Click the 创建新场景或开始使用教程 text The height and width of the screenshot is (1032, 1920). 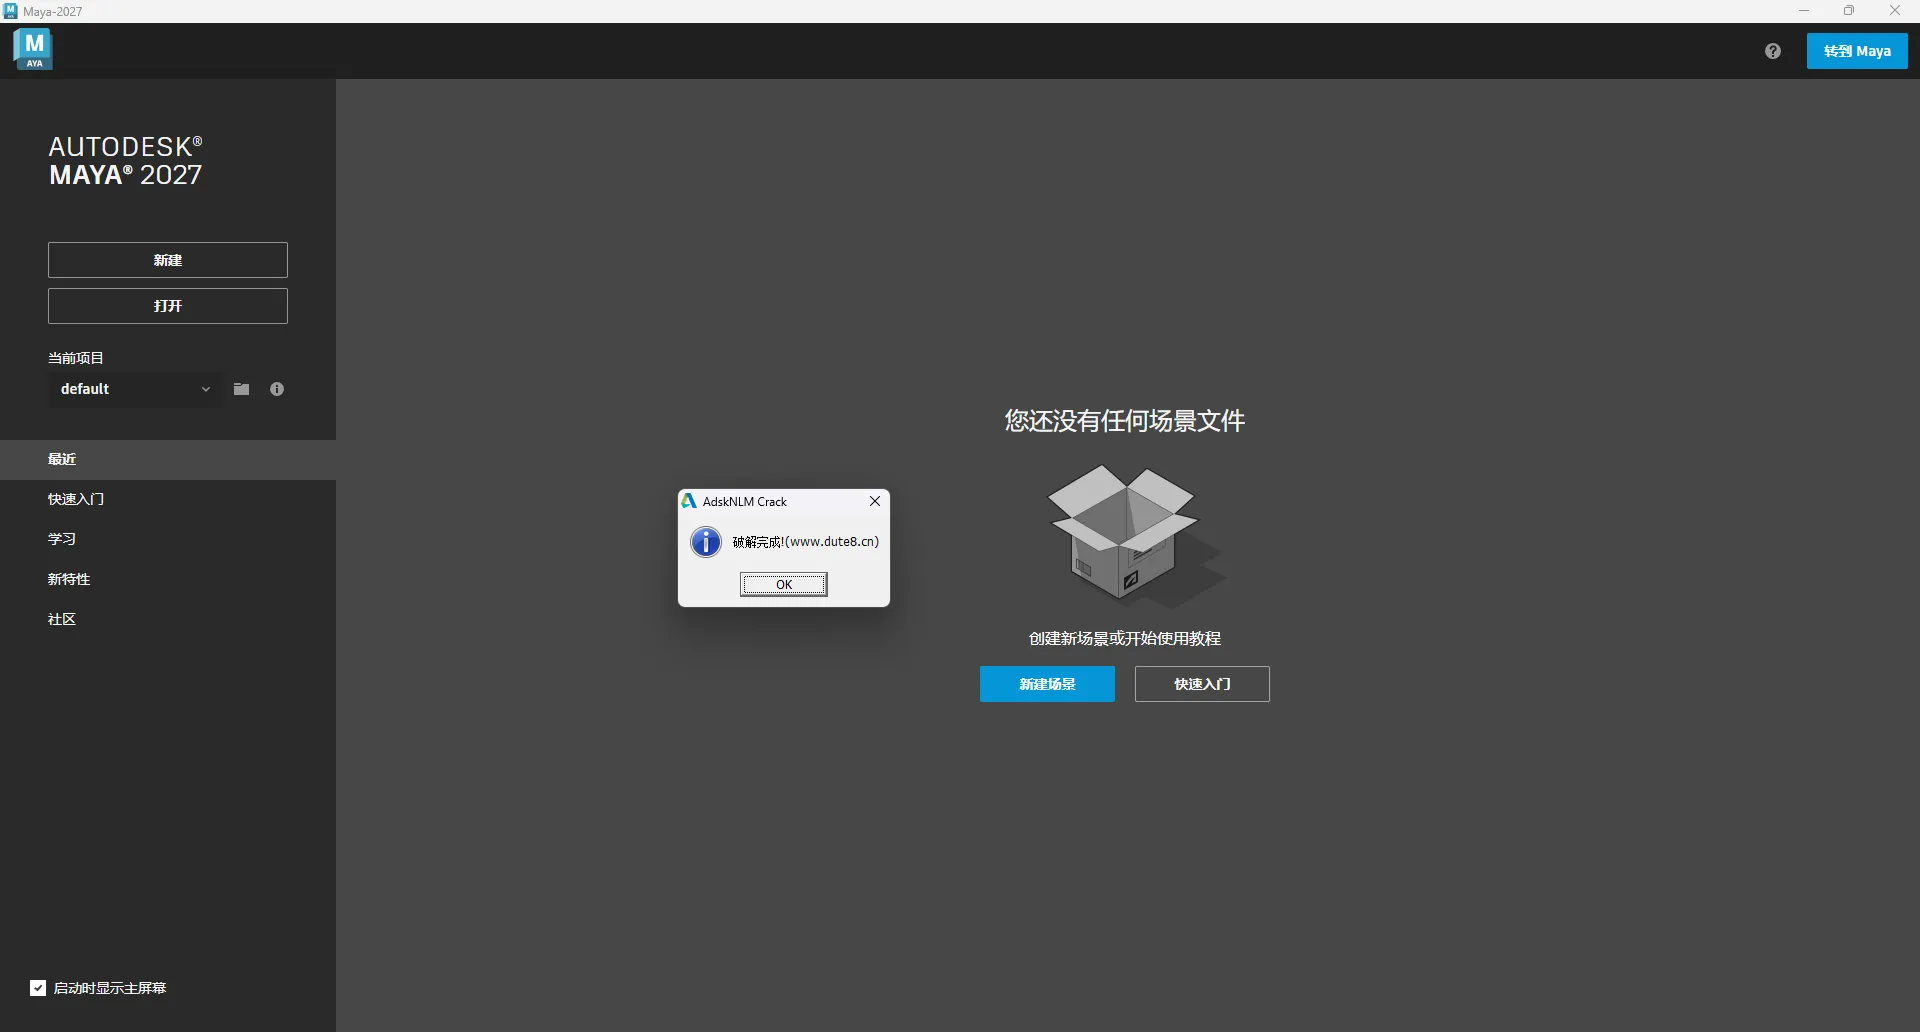tap(1125, 638)
